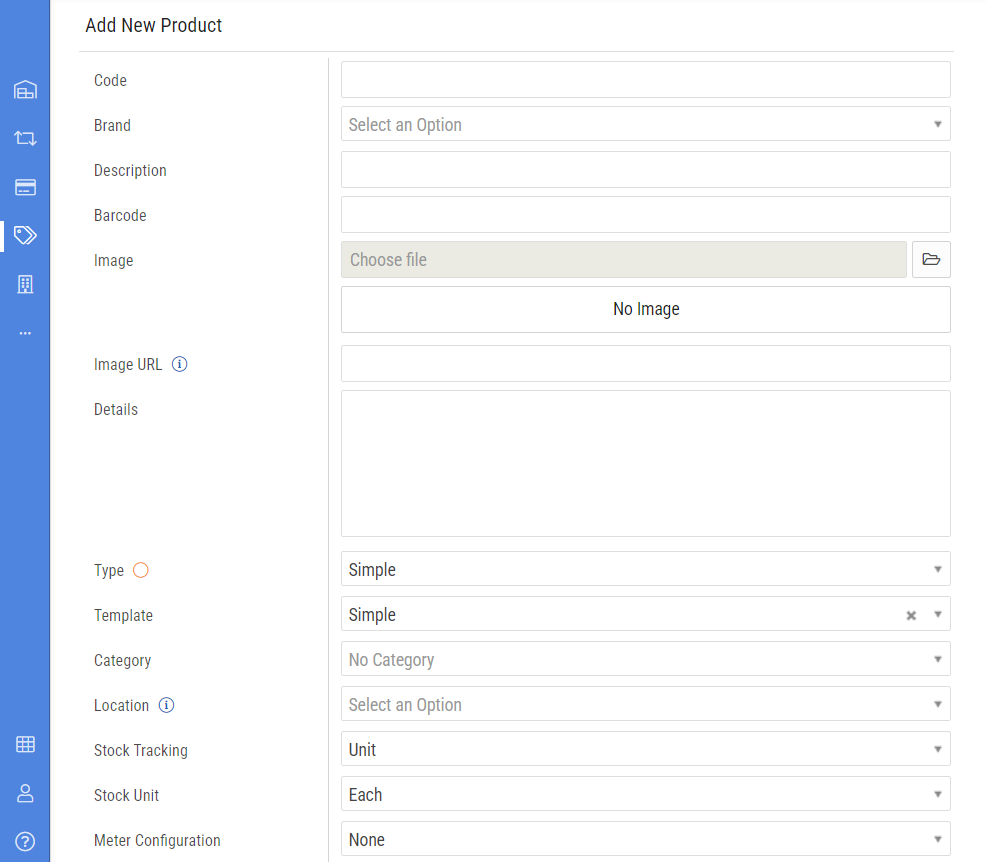Clear the Template selection with the x

coord(911,615)
